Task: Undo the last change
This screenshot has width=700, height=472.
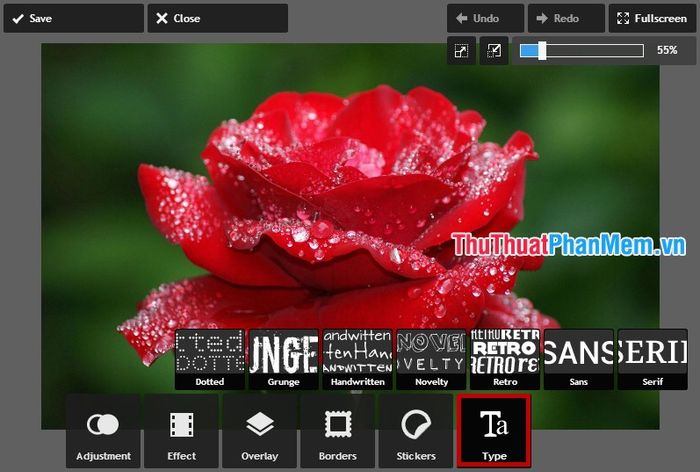Action: tap(485, 18)
